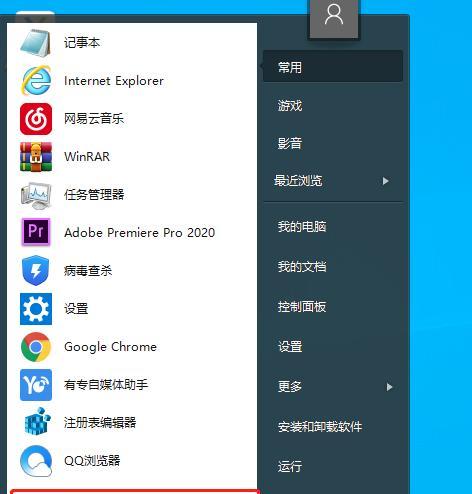The width and height of the screenshot is (472, 494).
Task: Click the 网易云音乐 text label
Action: pyautogui.click(x=94, y=119)
